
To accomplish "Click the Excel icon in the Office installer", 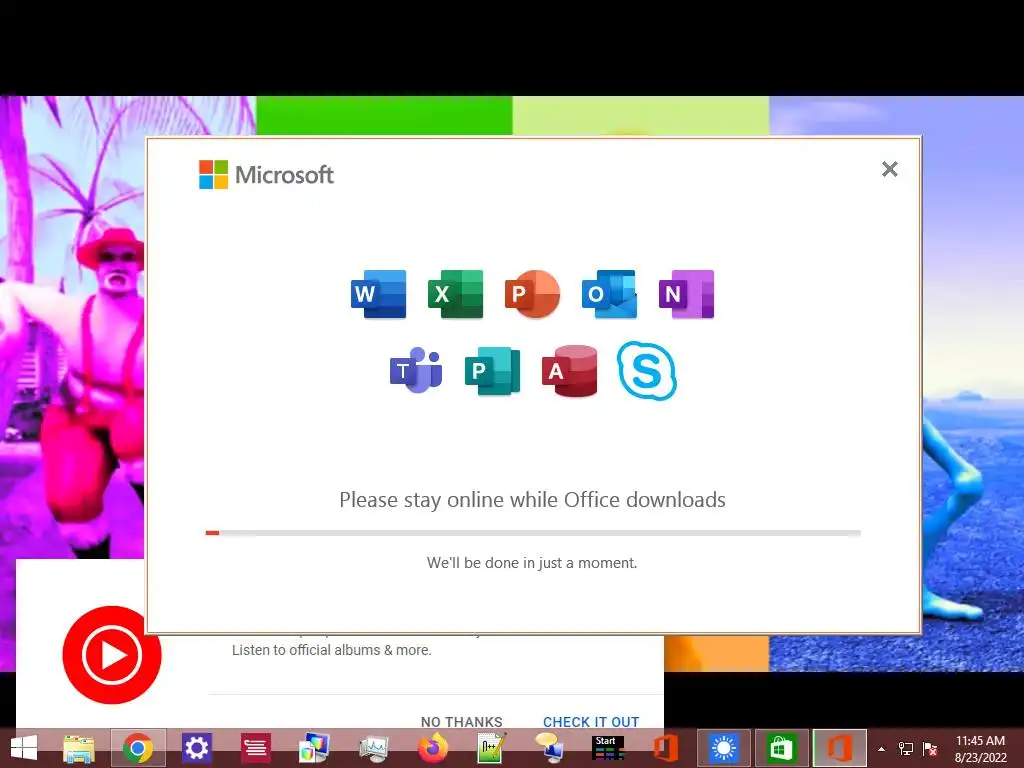I will coord(455,294).
